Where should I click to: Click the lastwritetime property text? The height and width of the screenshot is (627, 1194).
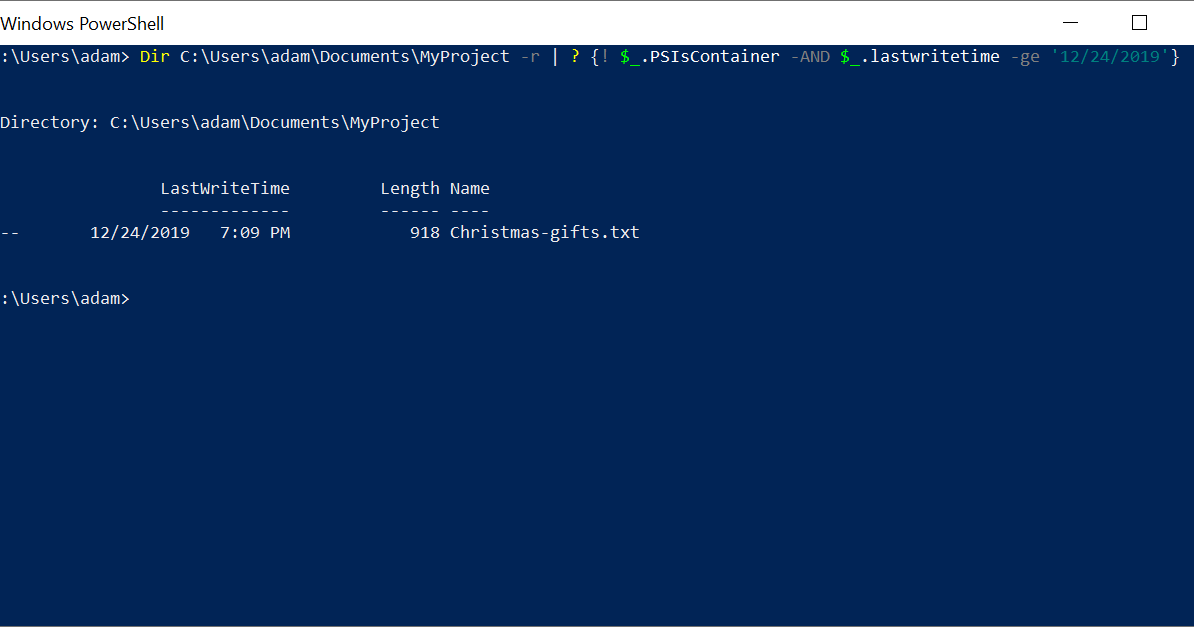click(x=935, y=56)
